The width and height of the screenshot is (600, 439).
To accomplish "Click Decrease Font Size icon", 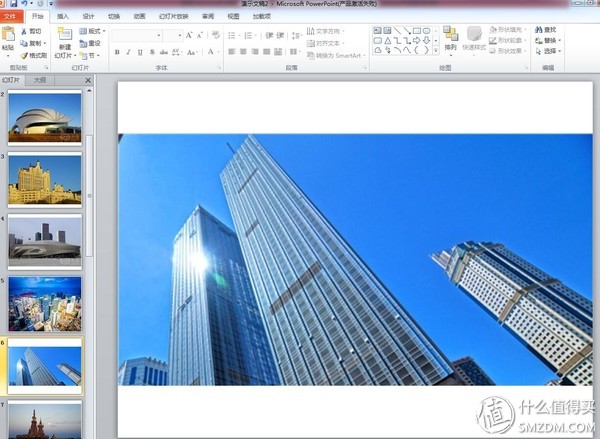I will pyautogui.click(x=199, y=35).
